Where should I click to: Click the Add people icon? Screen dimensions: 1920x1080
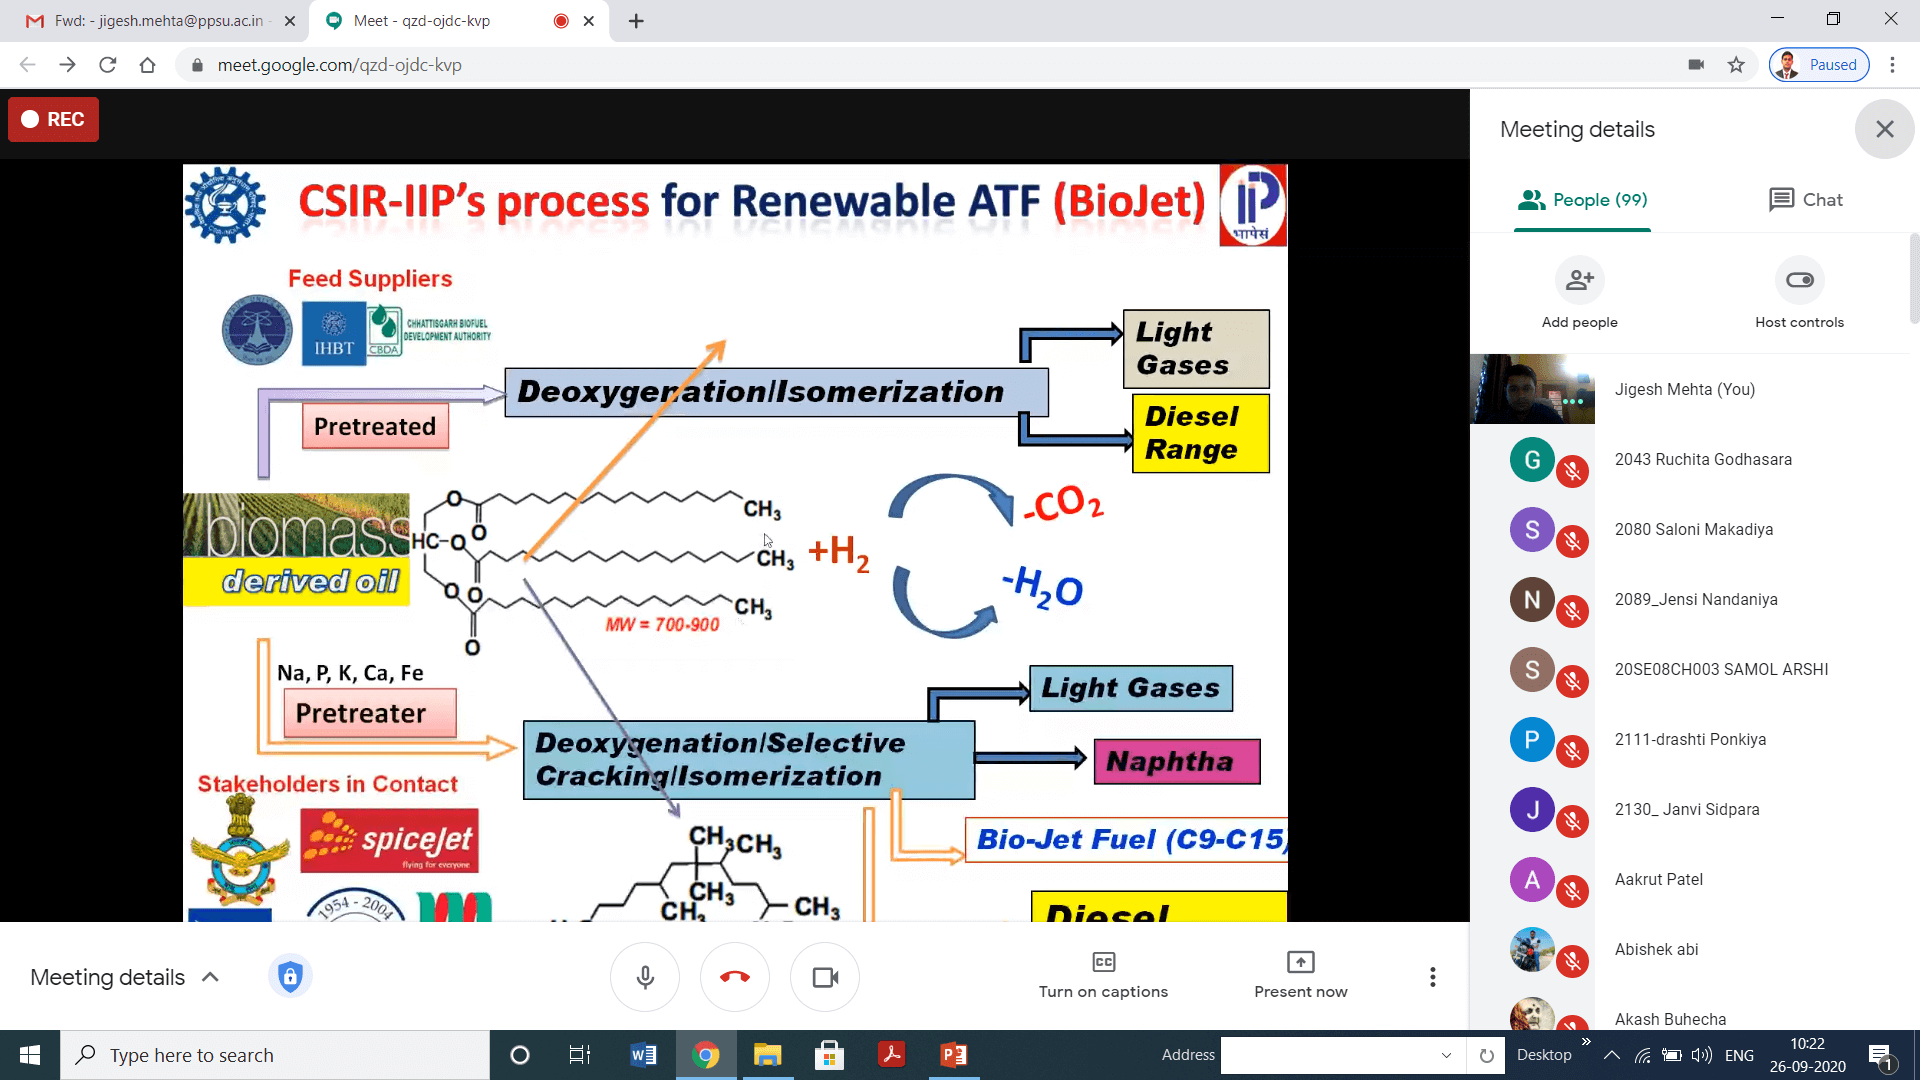click(x=1579, y=281)
